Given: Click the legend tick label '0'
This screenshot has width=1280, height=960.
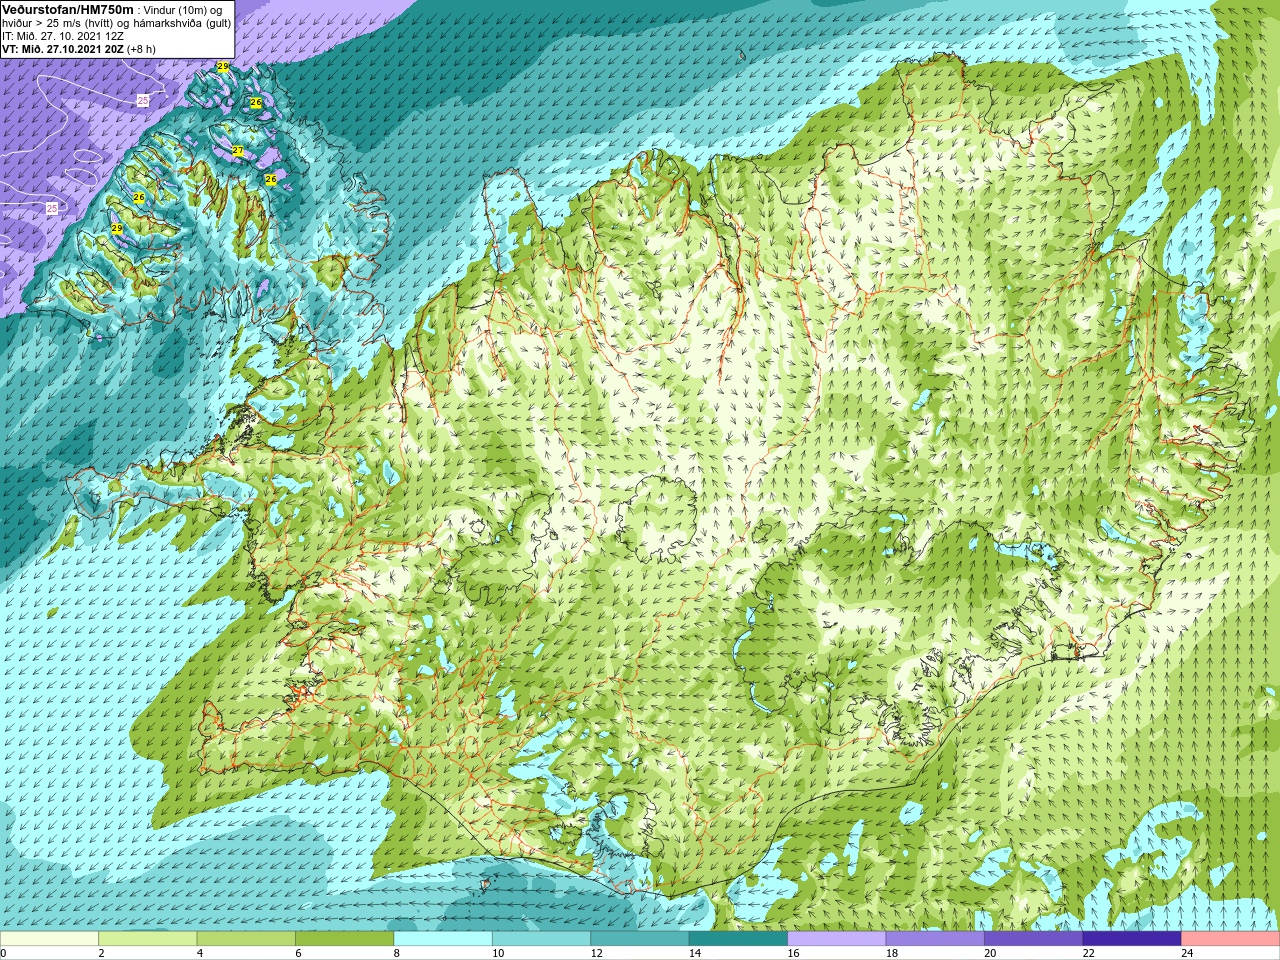Looking at the screenshot, I should point(3,953).
